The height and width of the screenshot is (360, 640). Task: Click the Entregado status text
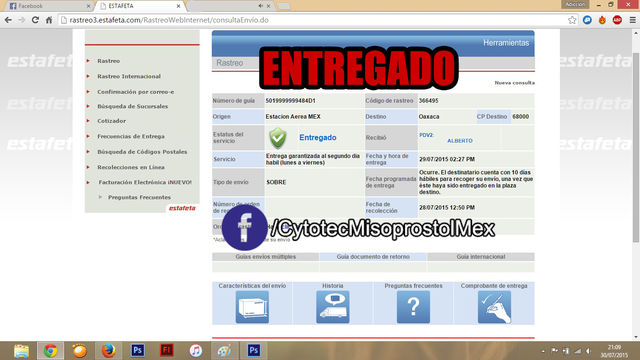pyautogui.click(x=318, y=138)
